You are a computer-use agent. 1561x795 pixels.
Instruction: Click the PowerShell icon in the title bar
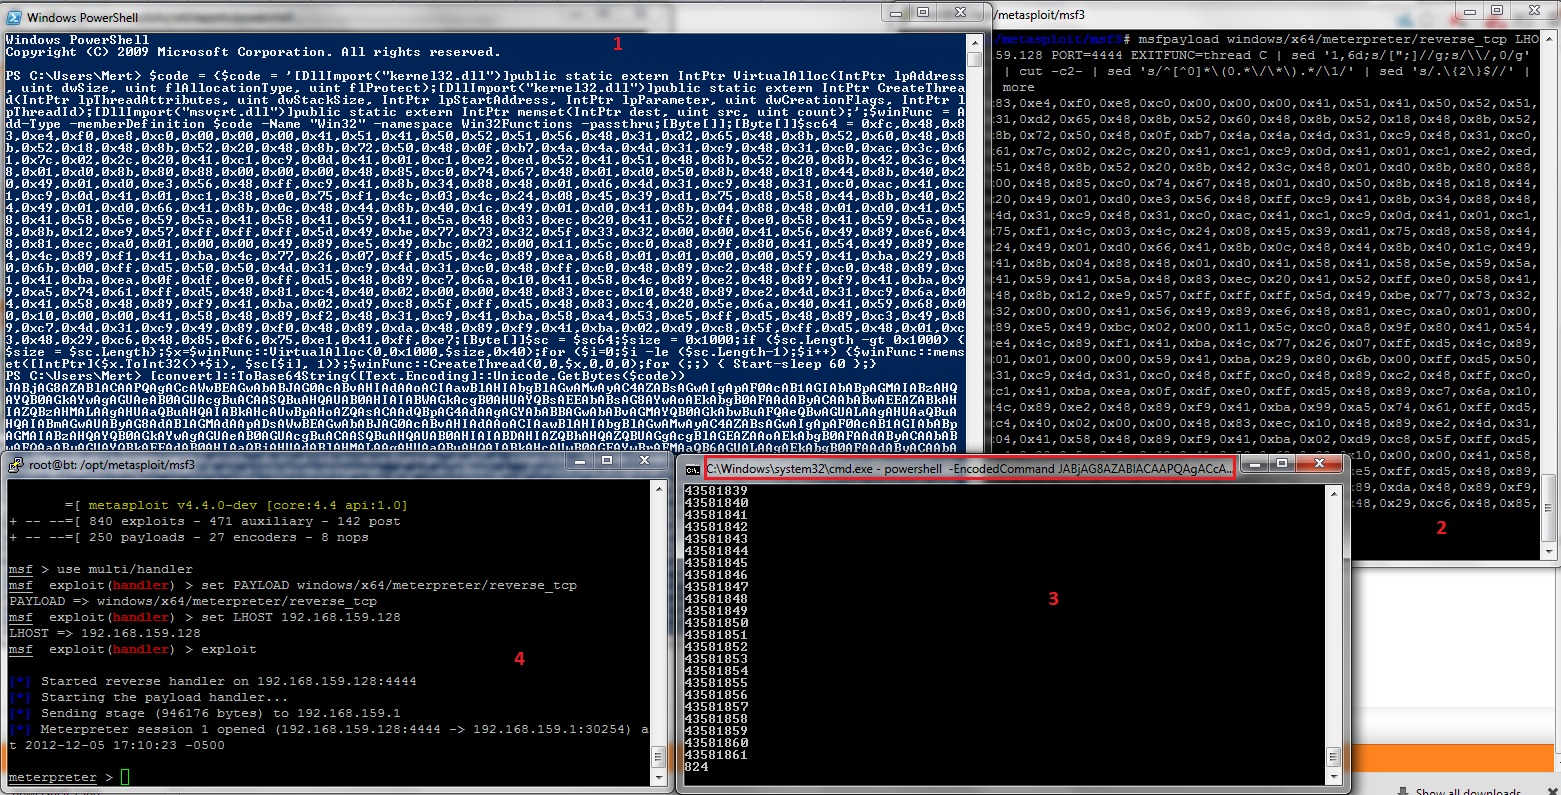[x=14, y=17]
